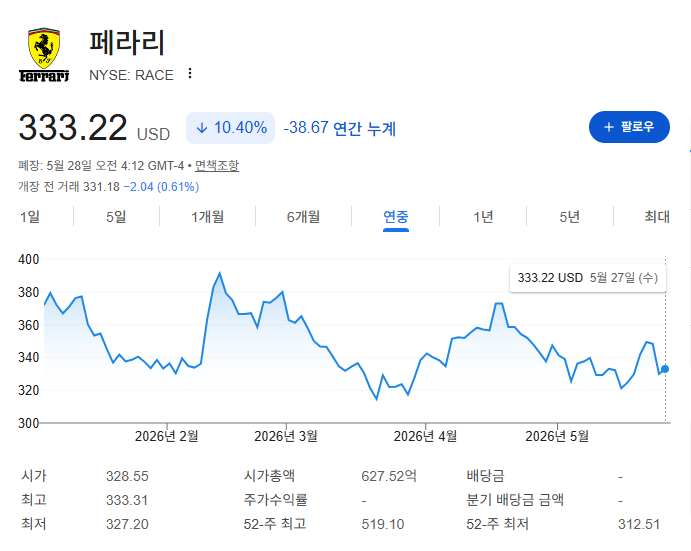Click the 시가 value 328.55
The image size is (691, 551).
click(127, 476)
